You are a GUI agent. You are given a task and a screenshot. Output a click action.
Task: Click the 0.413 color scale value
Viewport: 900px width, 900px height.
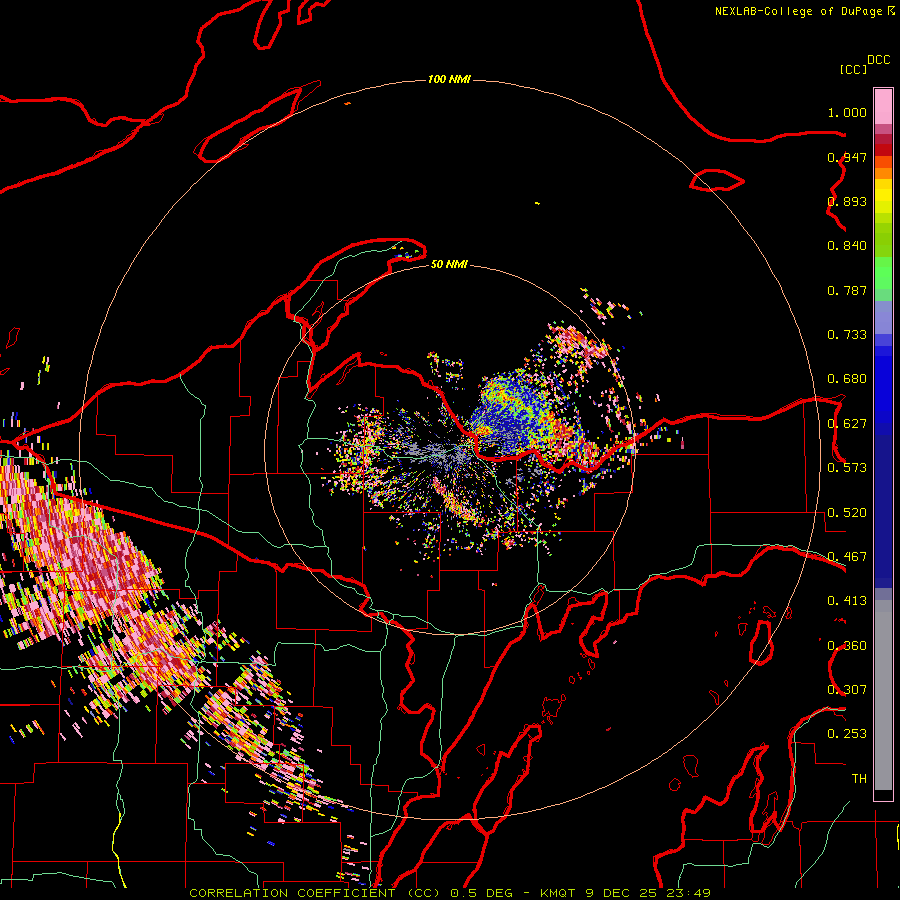[847, 601]
